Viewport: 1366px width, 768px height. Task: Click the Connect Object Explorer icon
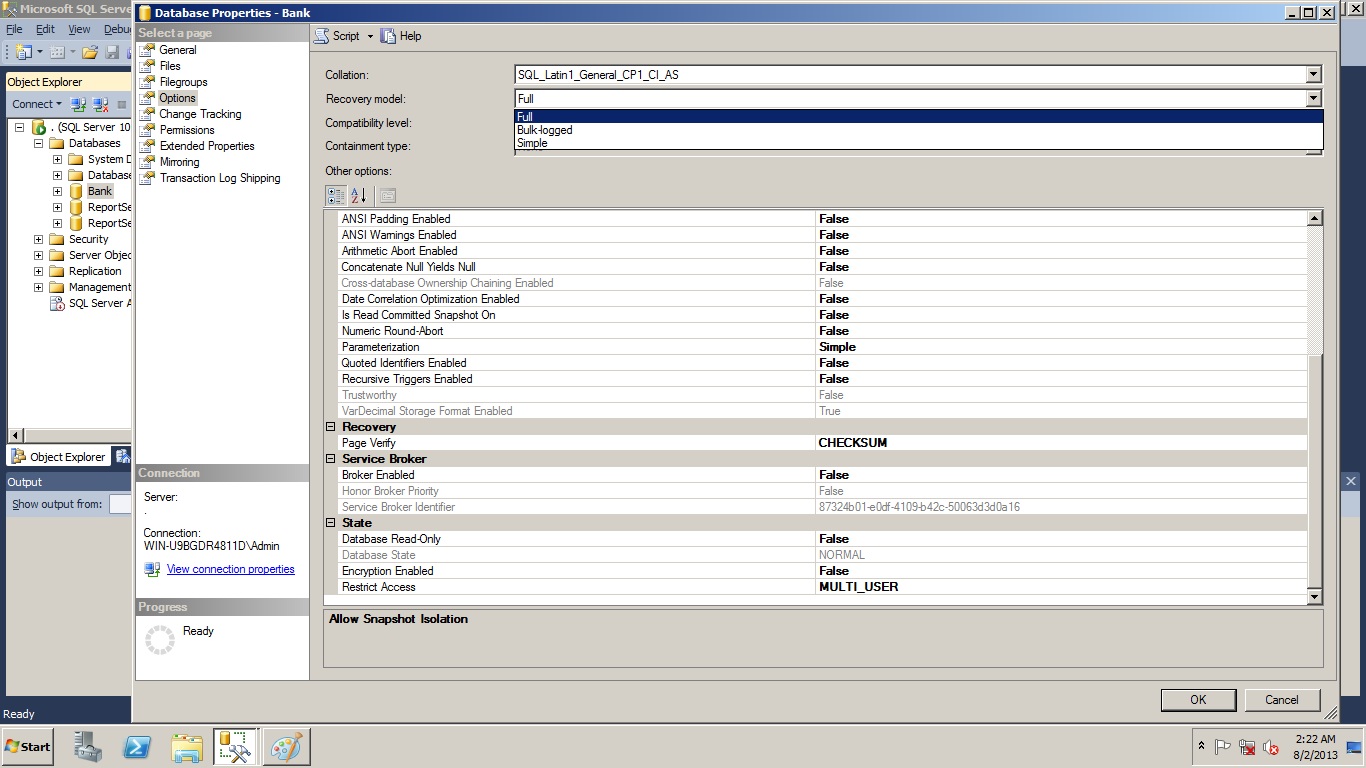78,104
